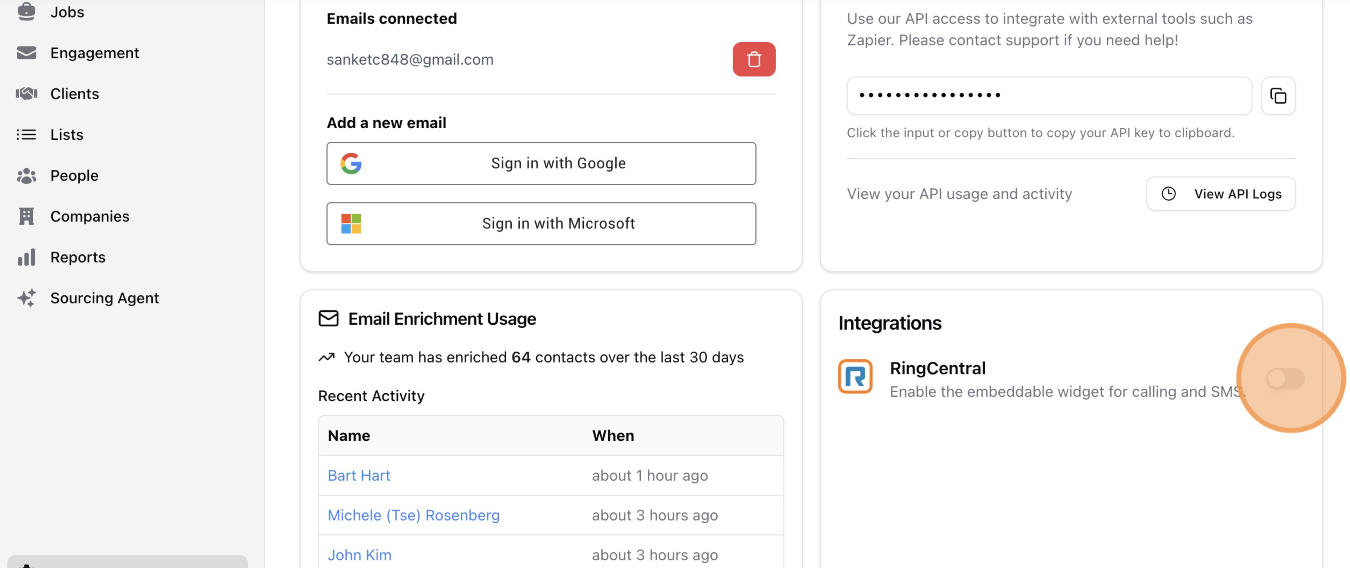
Task: Click the Clients handshake icon
Action: [27, 94]
